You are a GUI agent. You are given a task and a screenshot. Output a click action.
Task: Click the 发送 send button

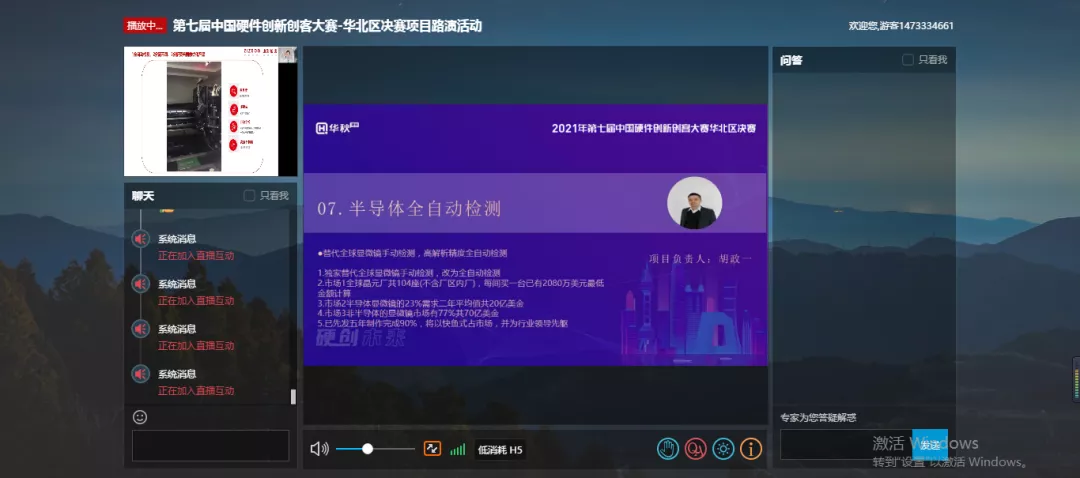(x=930, y=444)
